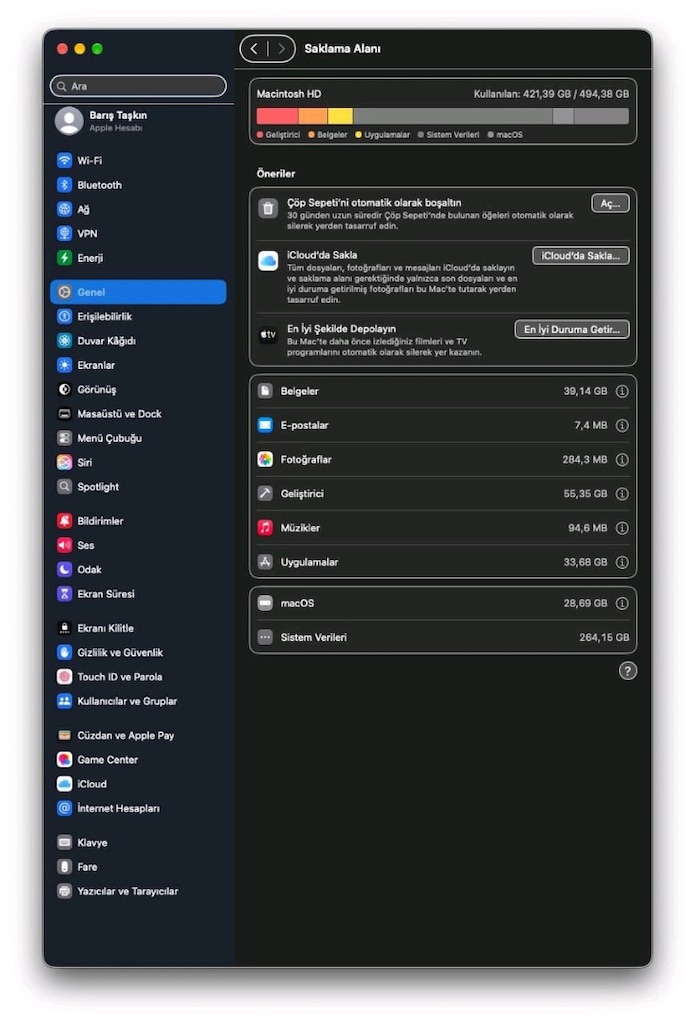
Task: Click orange Belgeler segment of storage bar
Action: pos(313,116)
